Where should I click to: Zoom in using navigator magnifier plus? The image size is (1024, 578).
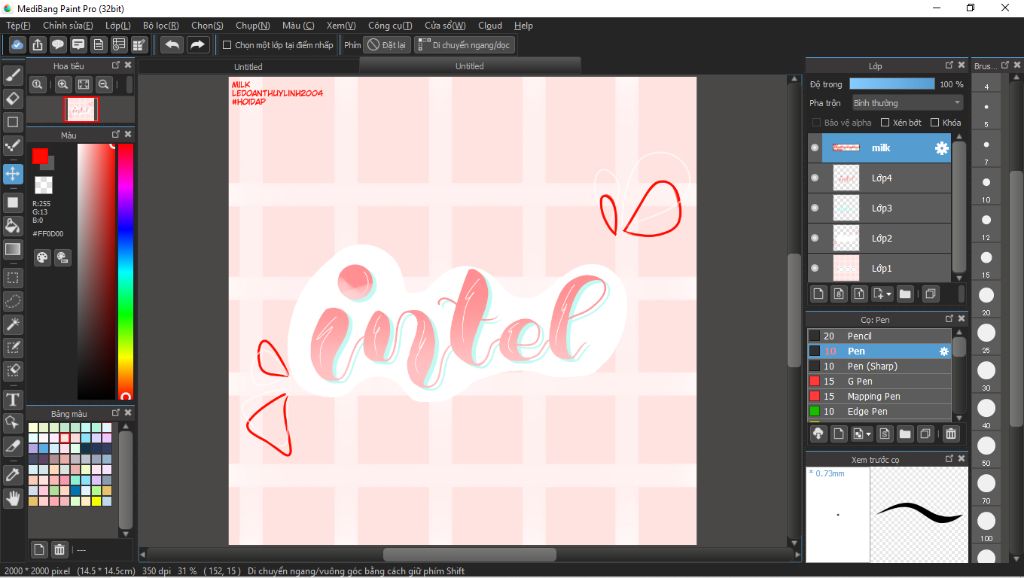[63, 84]
